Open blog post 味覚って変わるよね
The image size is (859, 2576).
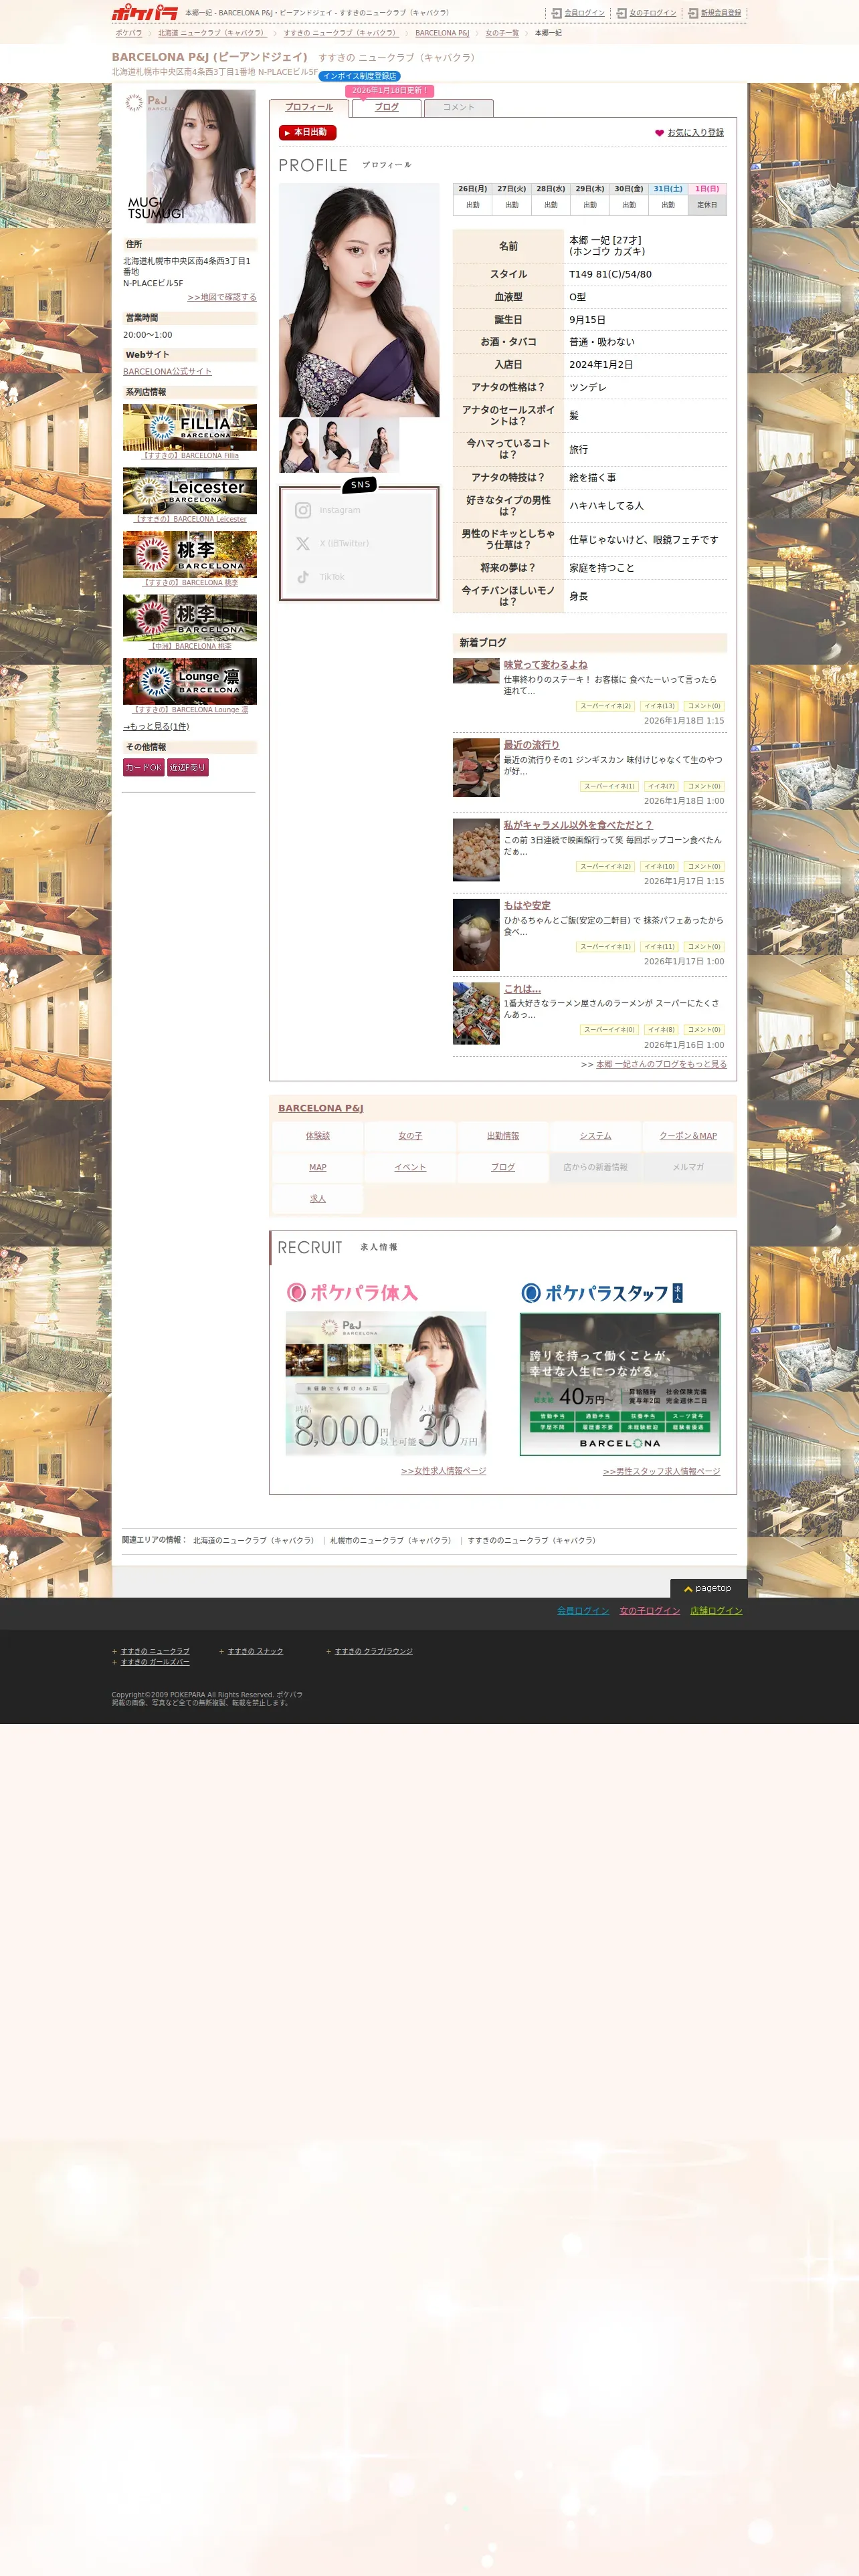pos(545,664)
